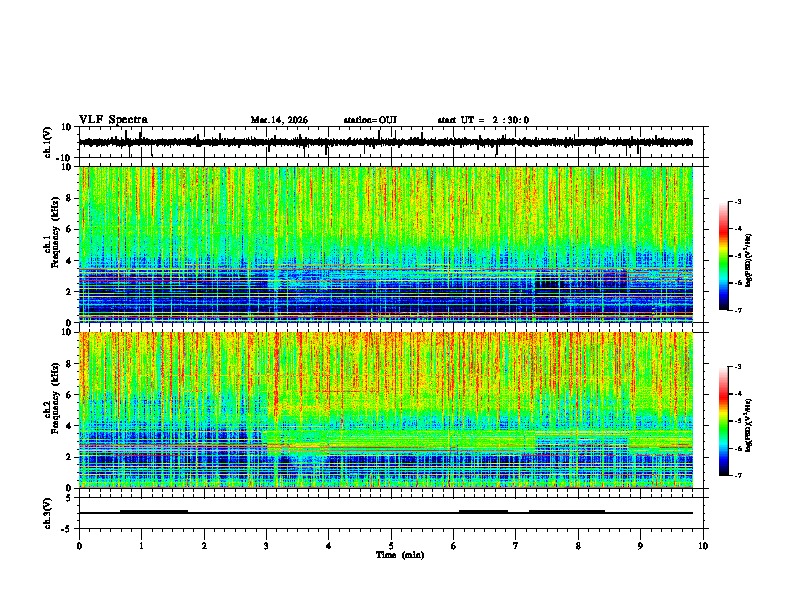This screenshot has width=792, height=612.
Task: Click the "VLF Spectra" plot title
Action: pos(113,120)
